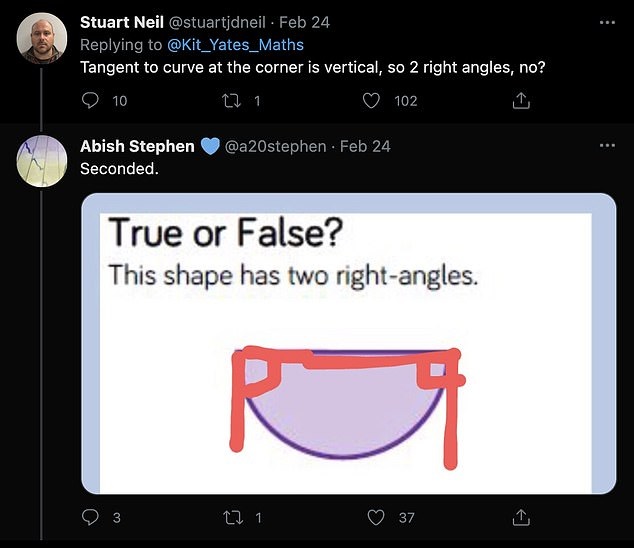634x548 pixels.
Task: Click the @a20stephen handle
Action: 276,146
